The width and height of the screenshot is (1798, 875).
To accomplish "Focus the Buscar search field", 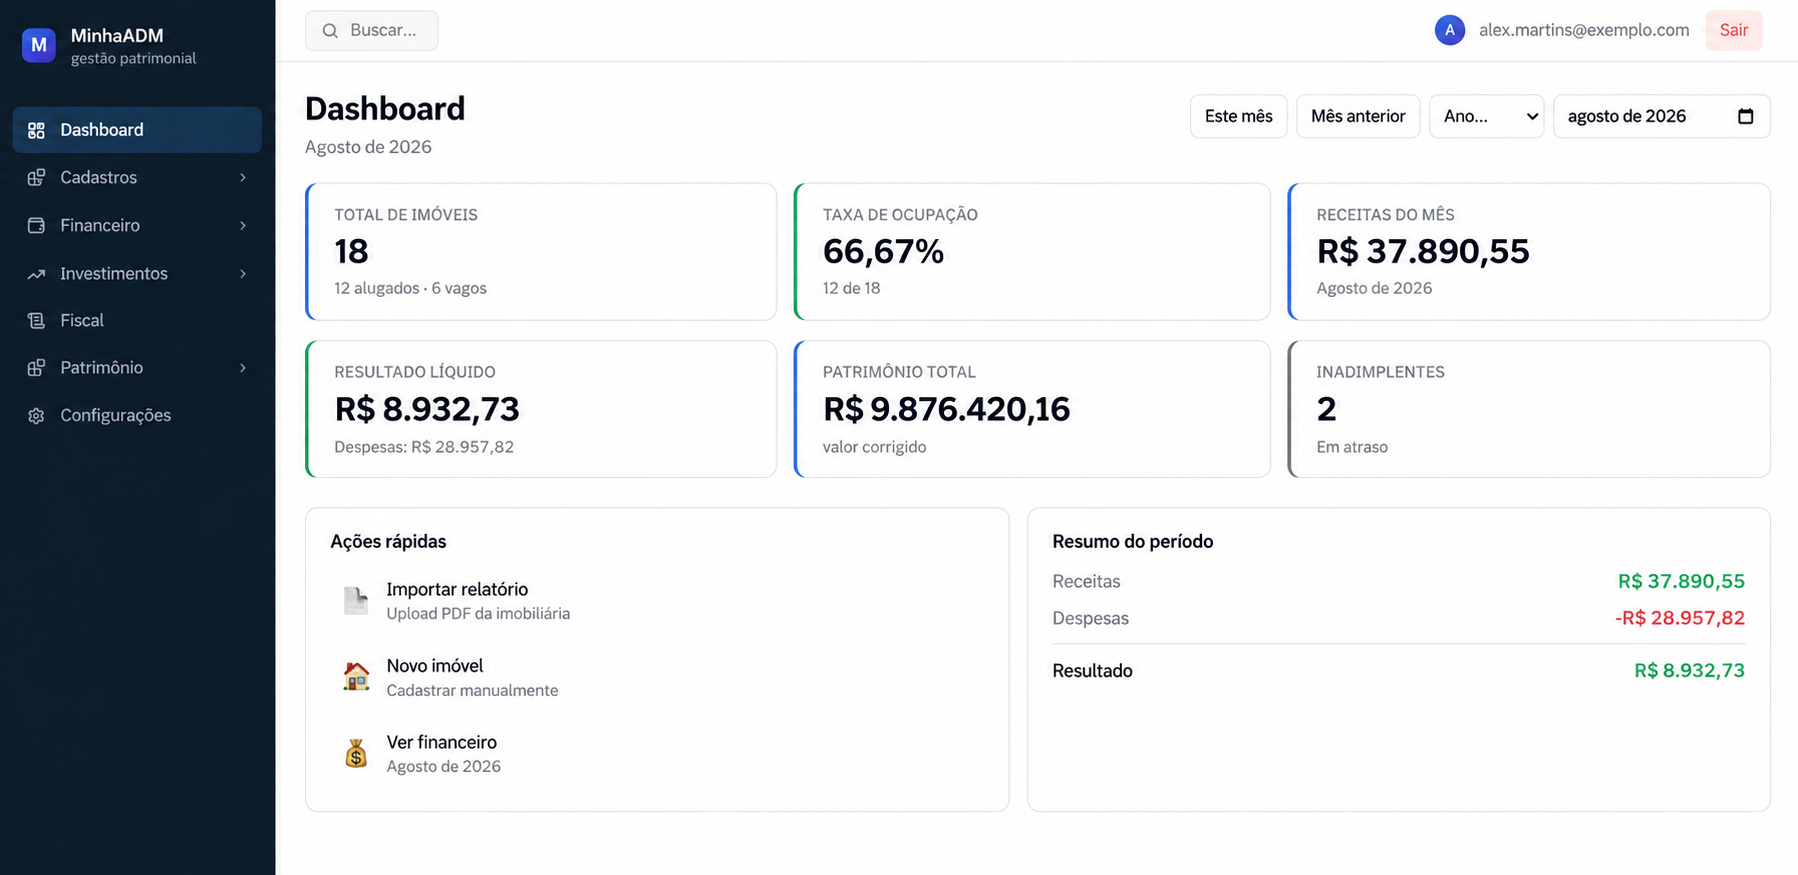I will click(x=372, y=31).
